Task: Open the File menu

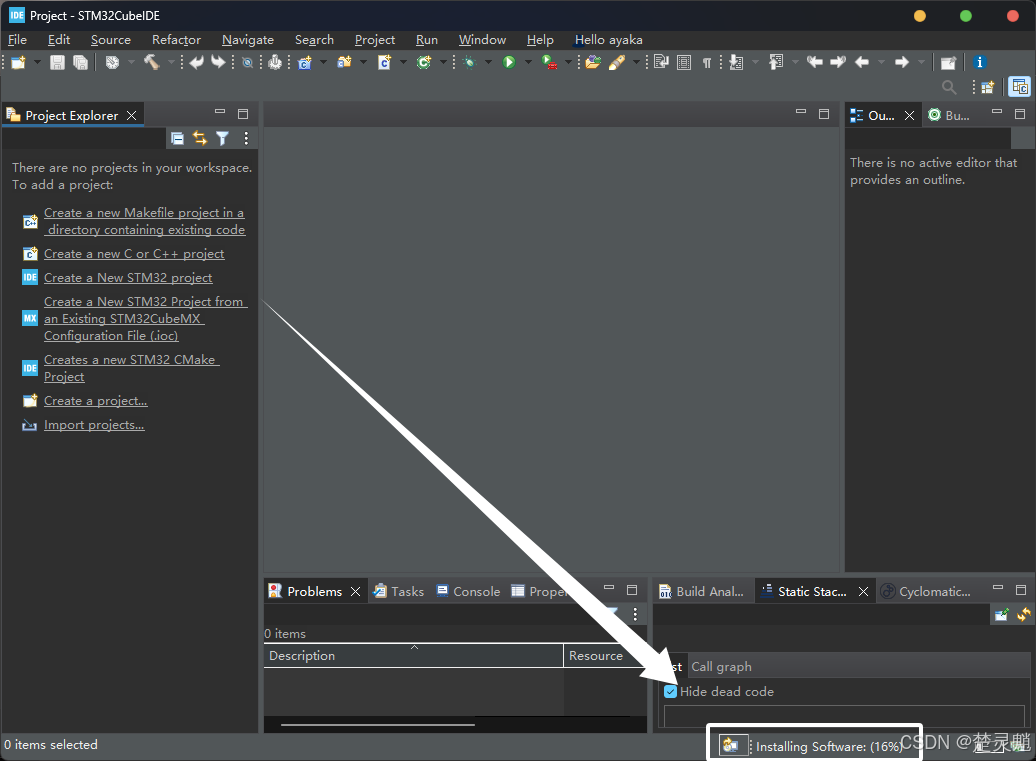Action: 17,40
